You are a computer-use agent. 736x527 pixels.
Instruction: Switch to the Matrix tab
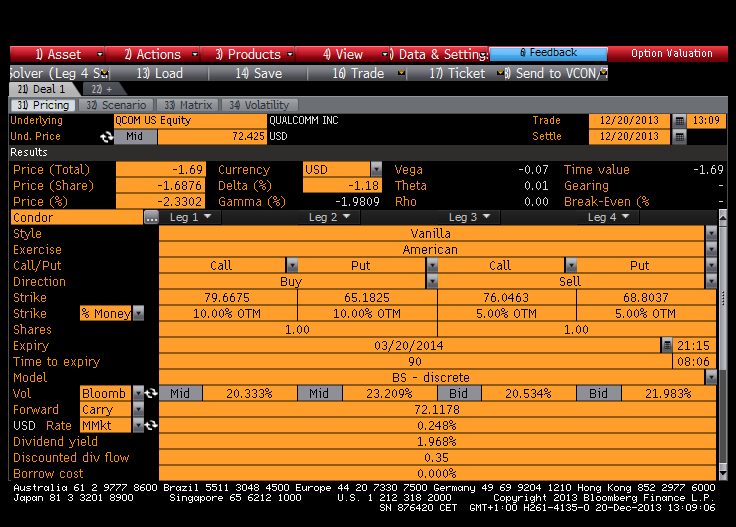(x=188, y=105)
